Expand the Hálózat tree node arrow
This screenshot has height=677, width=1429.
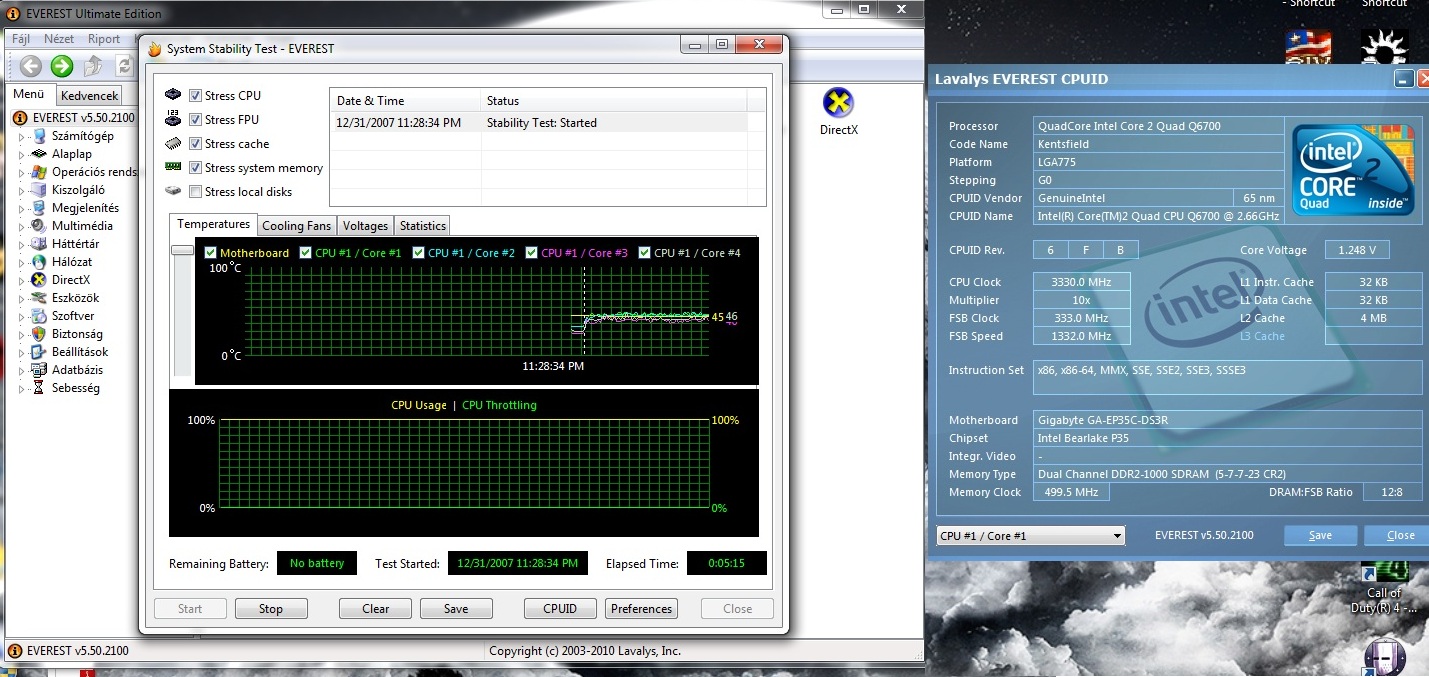pos(22,263)
